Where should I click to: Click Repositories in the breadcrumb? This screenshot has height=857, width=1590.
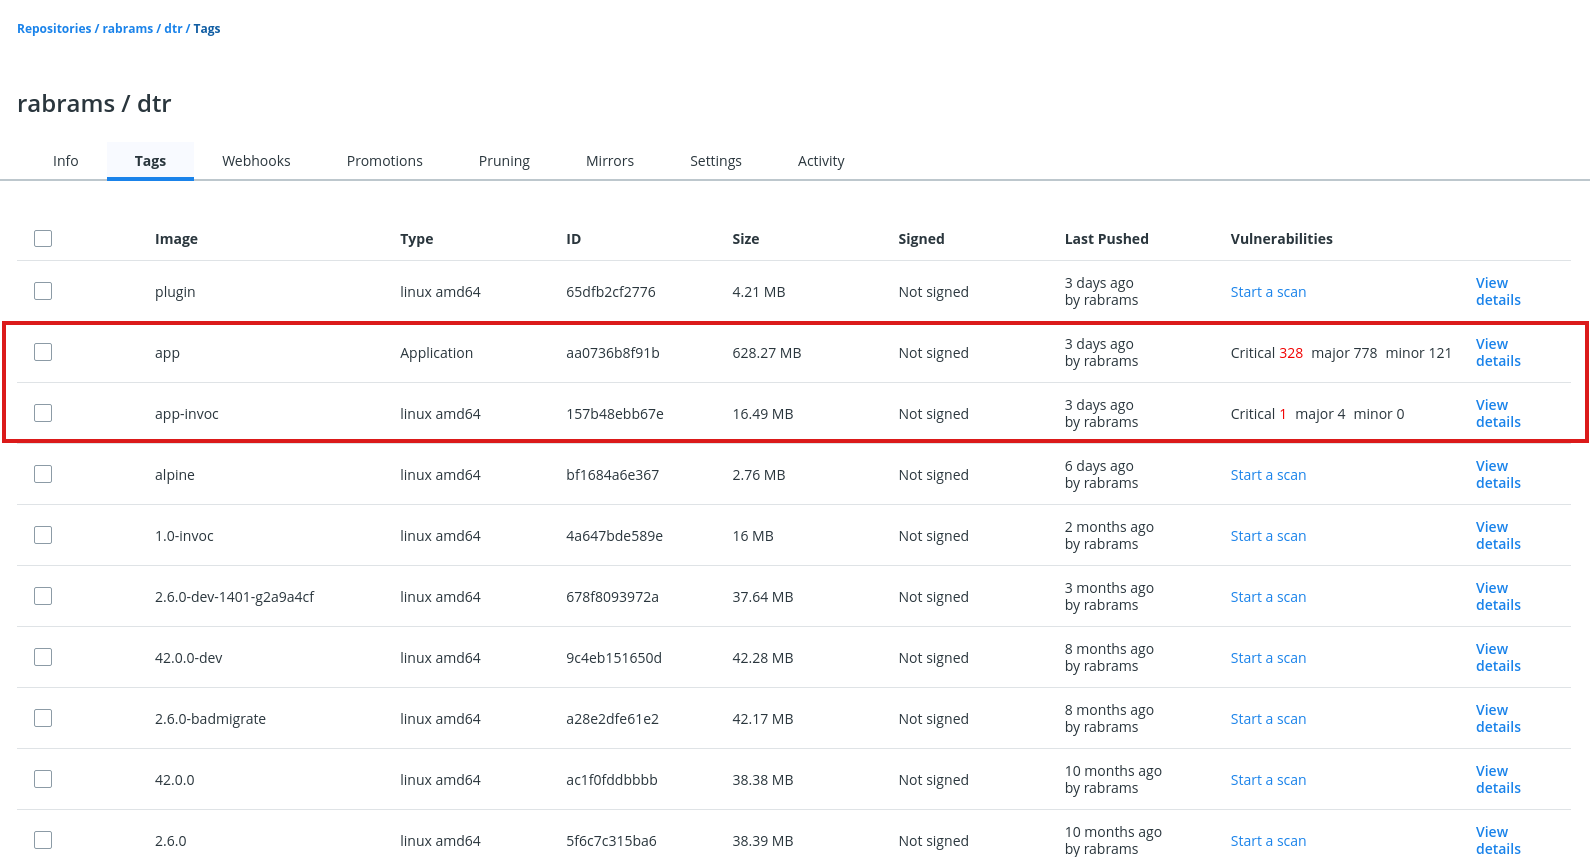tap(54, 29)
